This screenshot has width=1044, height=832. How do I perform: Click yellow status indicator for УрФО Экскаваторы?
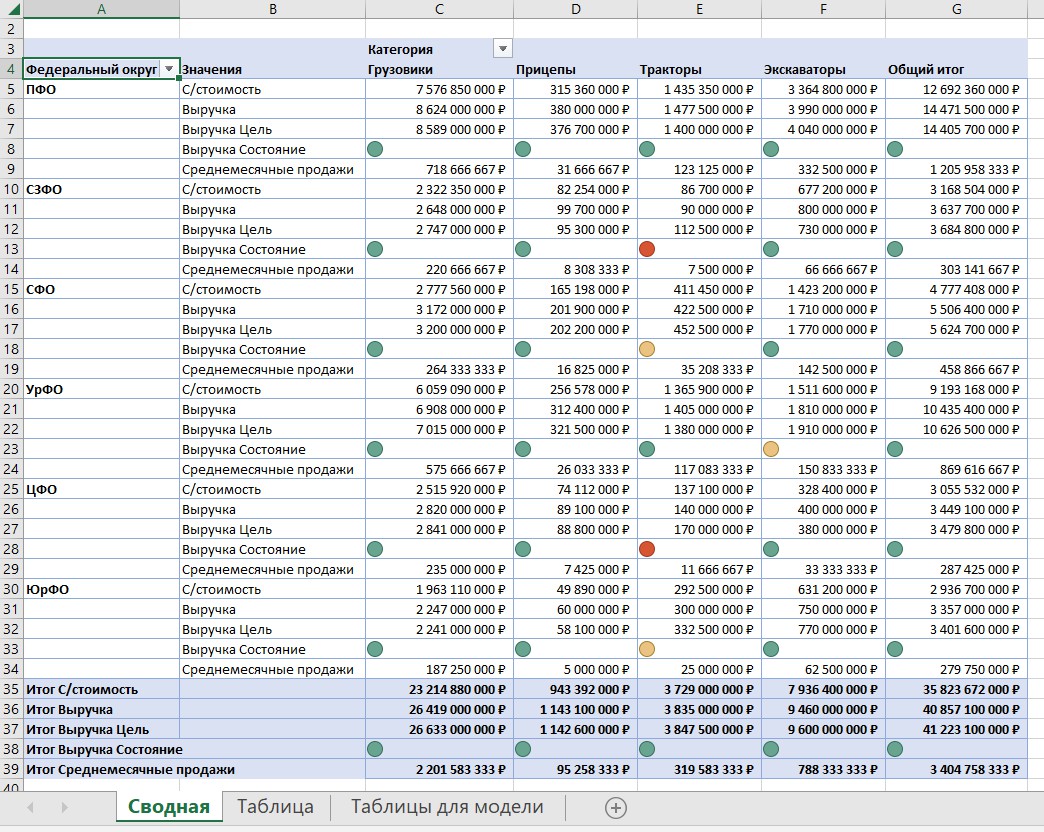tap(771, 449)
